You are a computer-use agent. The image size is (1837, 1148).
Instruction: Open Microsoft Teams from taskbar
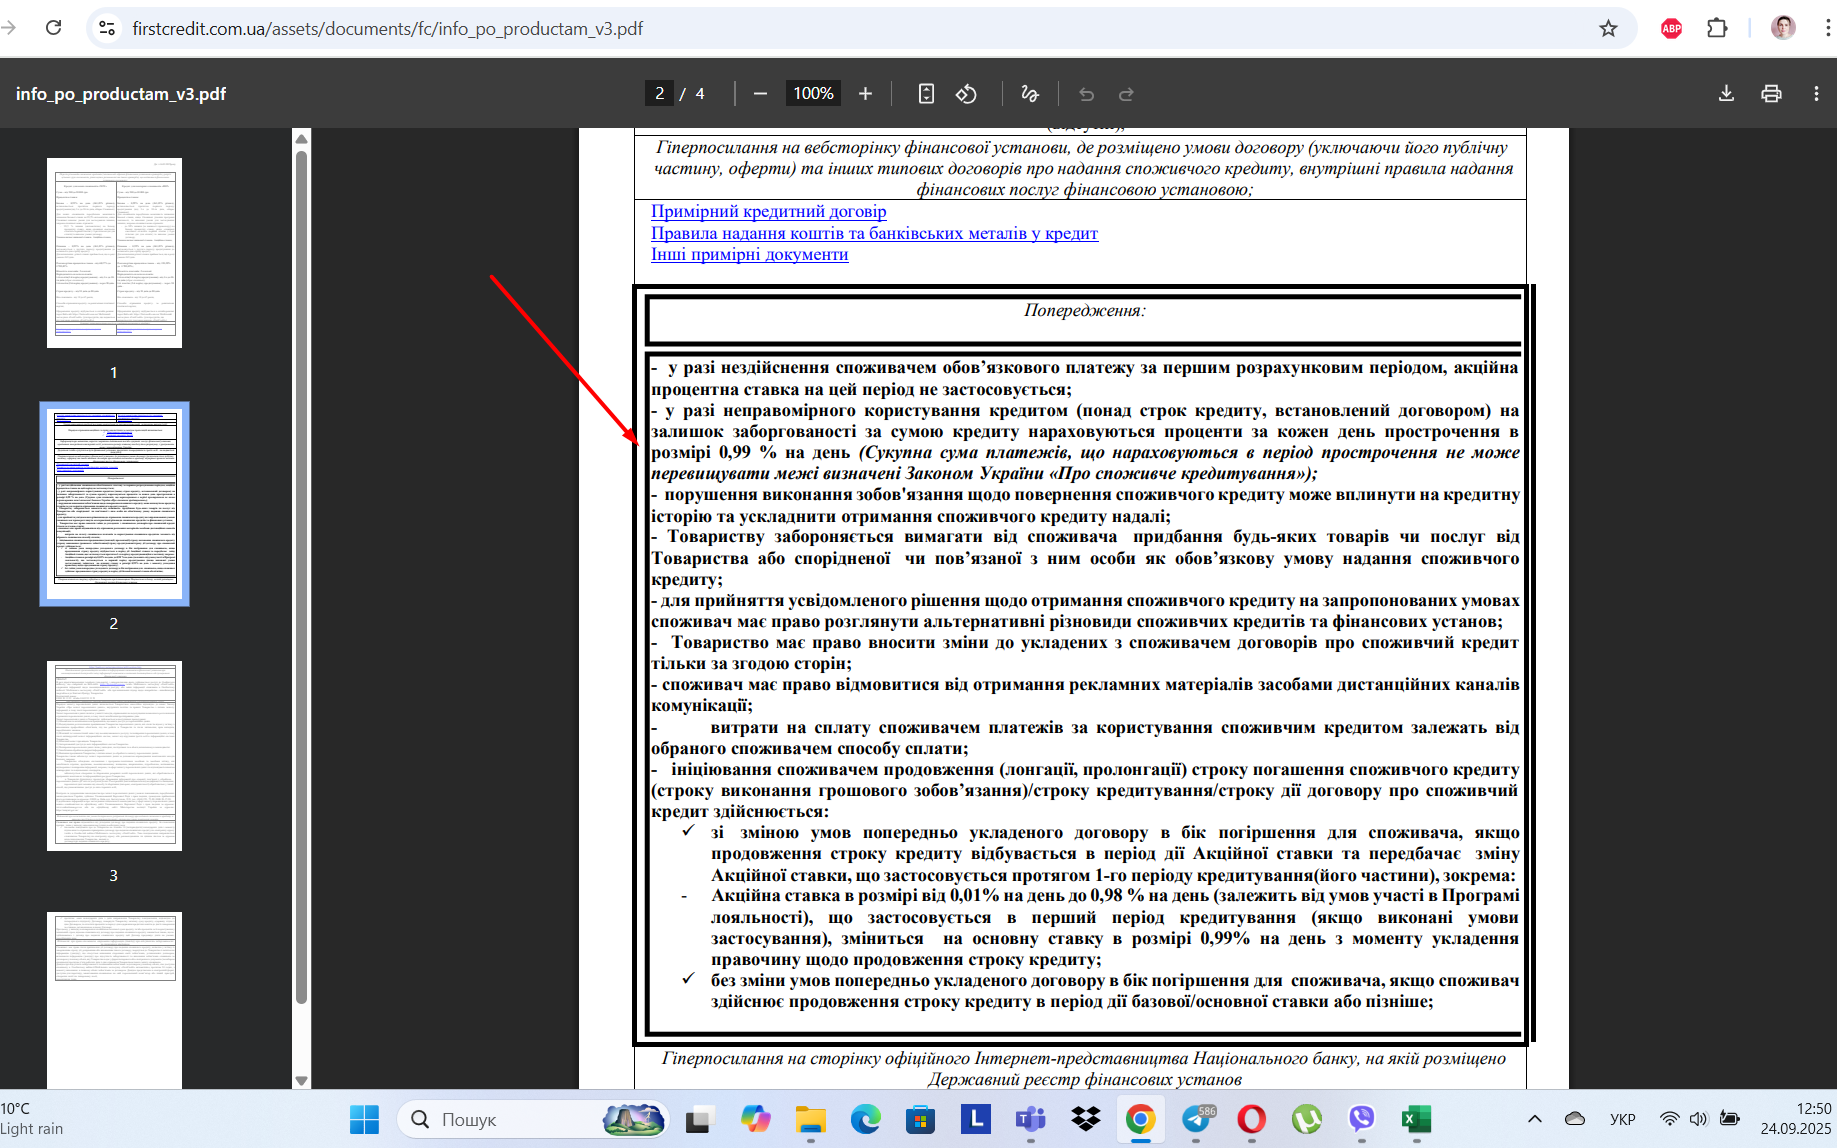tap(1030, 1119)
